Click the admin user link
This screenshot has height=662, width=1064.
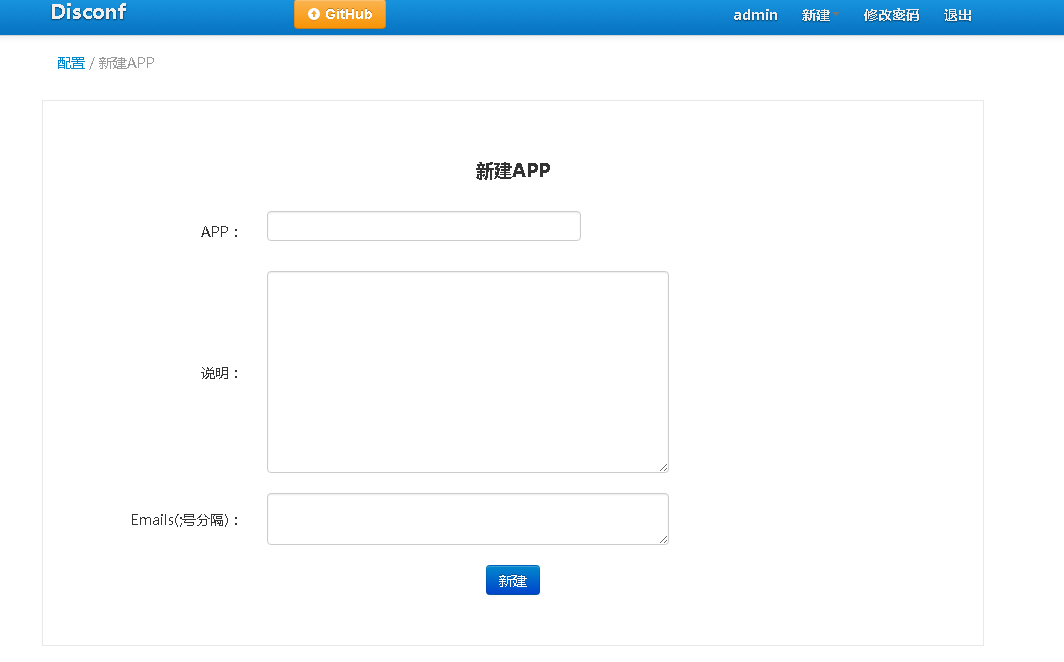tap(755, 15)
